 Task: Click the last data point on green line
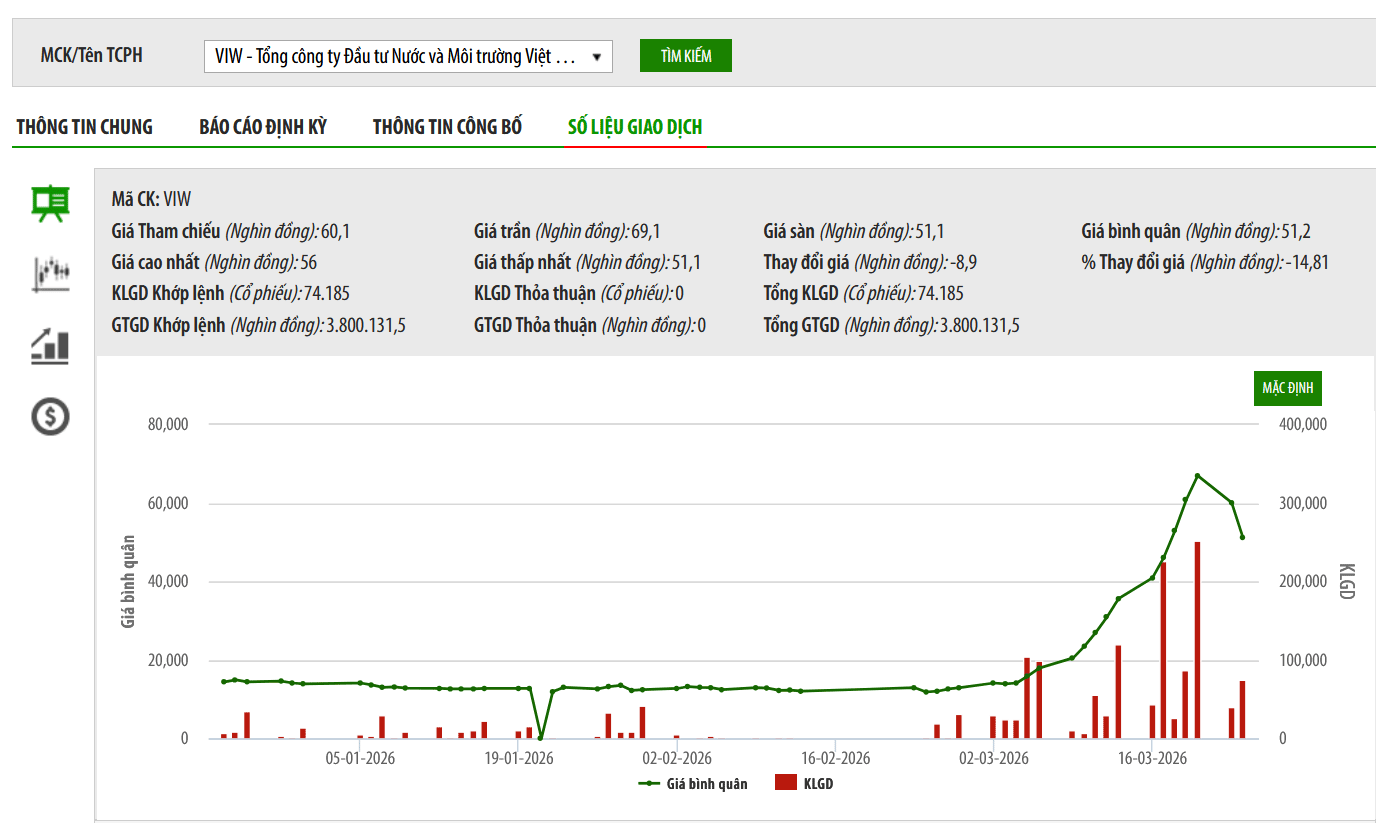pos(1242,538)
